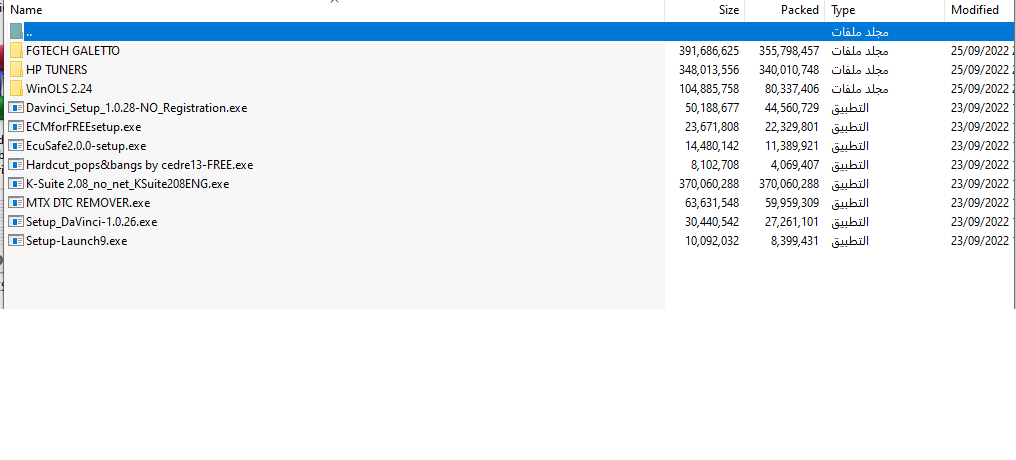Click the size value of WinOLS 2.24
Screen dimensions: 1016x460
(x=709, y=89)
